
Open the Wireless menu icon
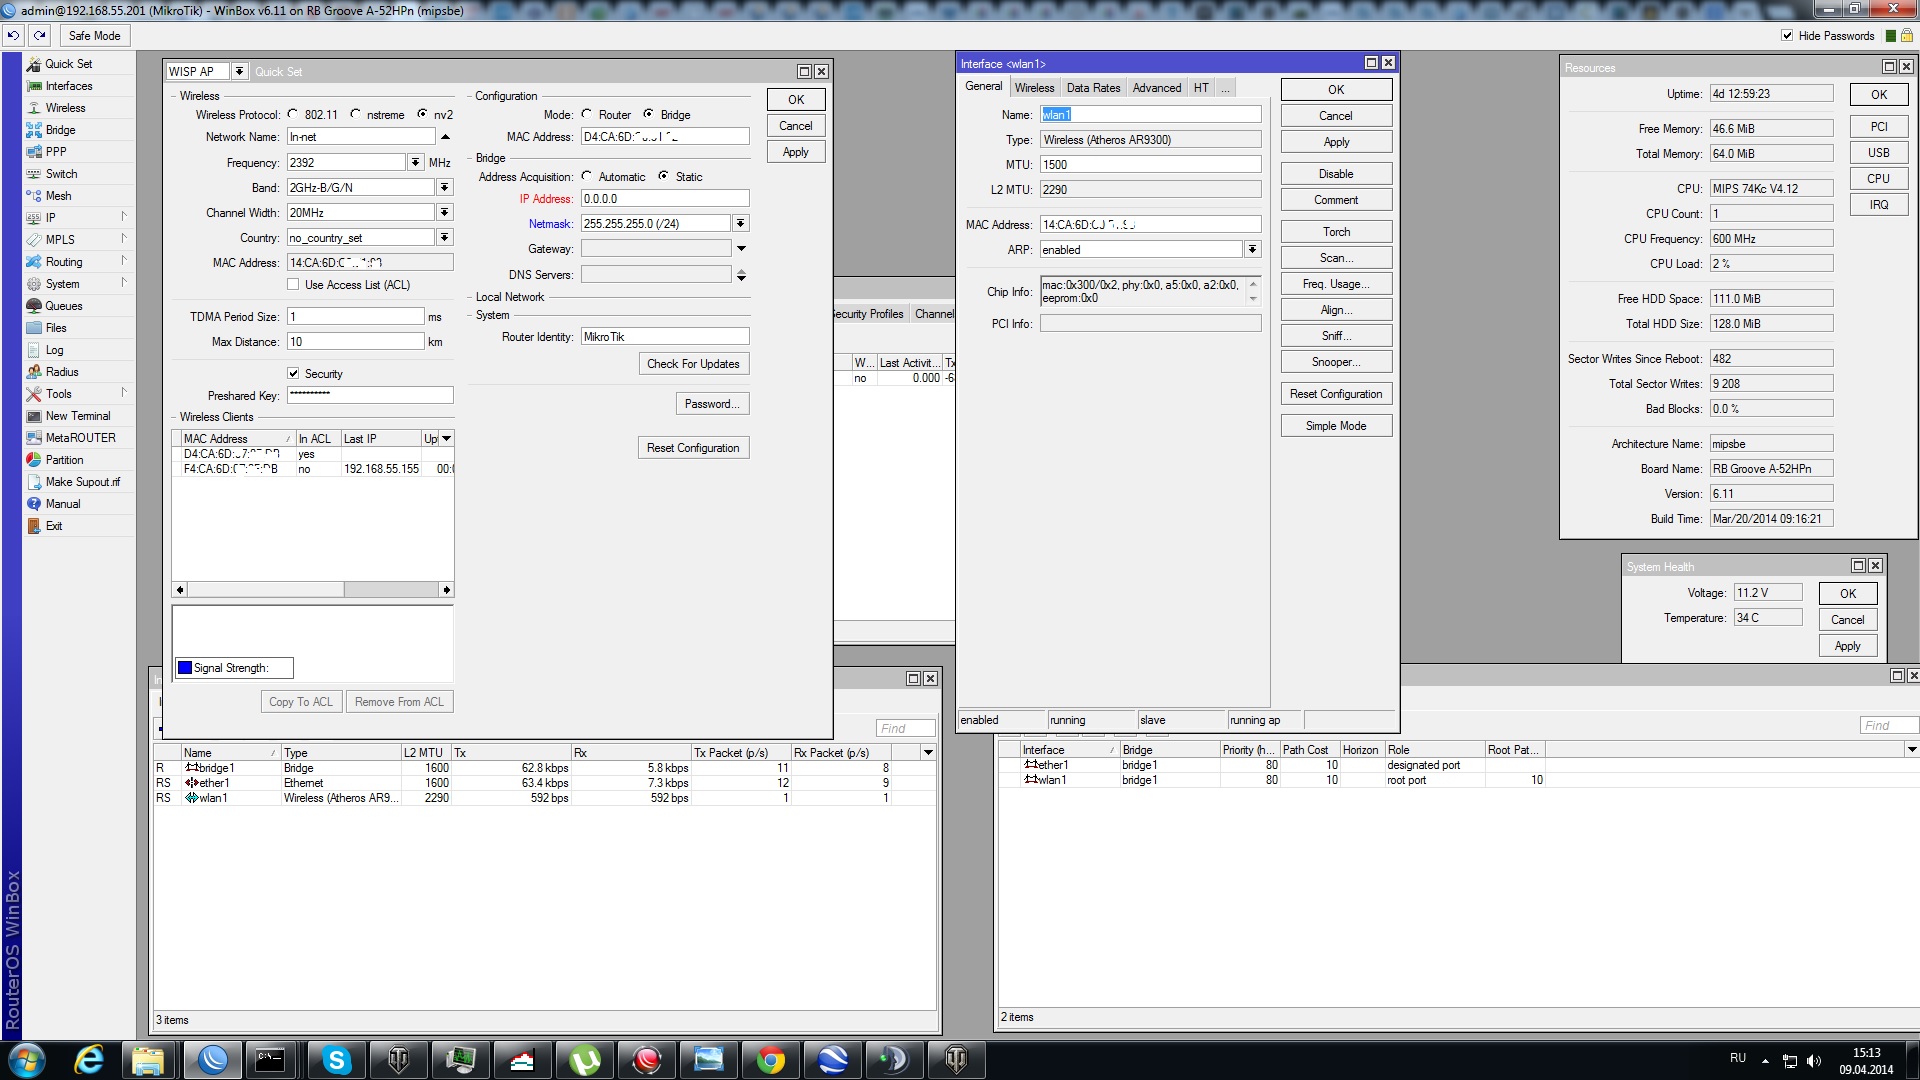pyautogui.click(x=34, y=108)
